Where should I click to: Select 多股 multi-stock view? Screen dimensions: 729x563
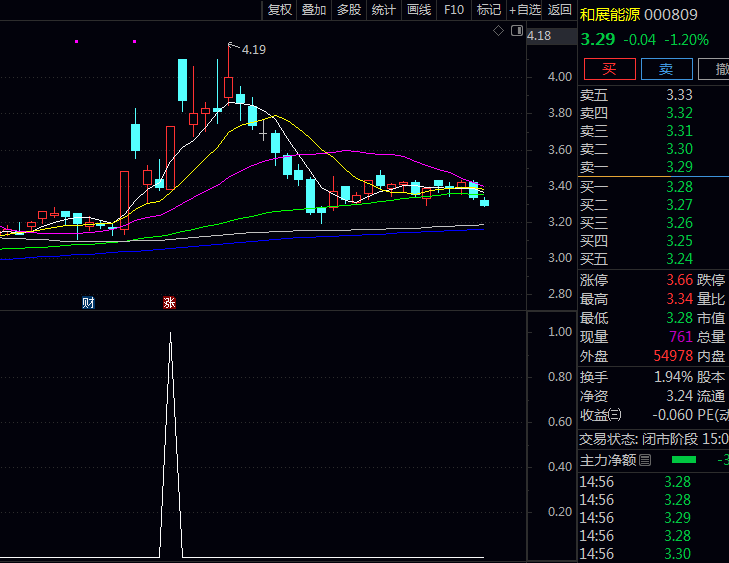[x=348, y=10]
